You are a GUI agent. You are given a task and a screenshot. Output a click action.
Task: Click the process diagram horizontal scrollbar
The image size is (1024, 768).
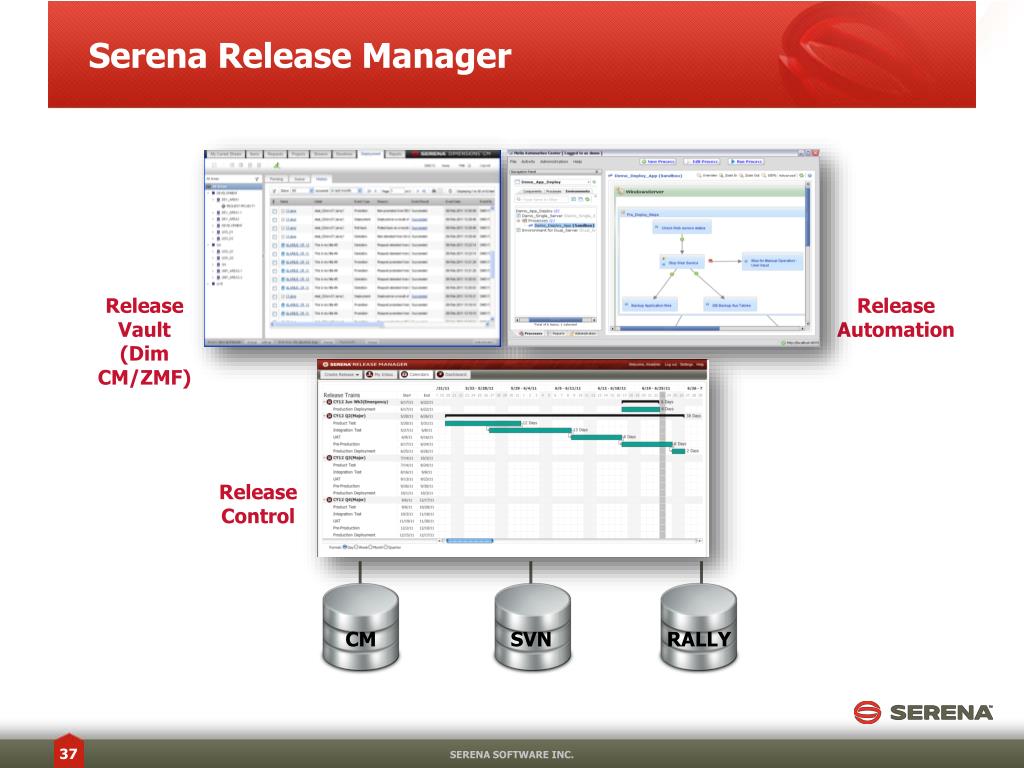pos(708,328)
